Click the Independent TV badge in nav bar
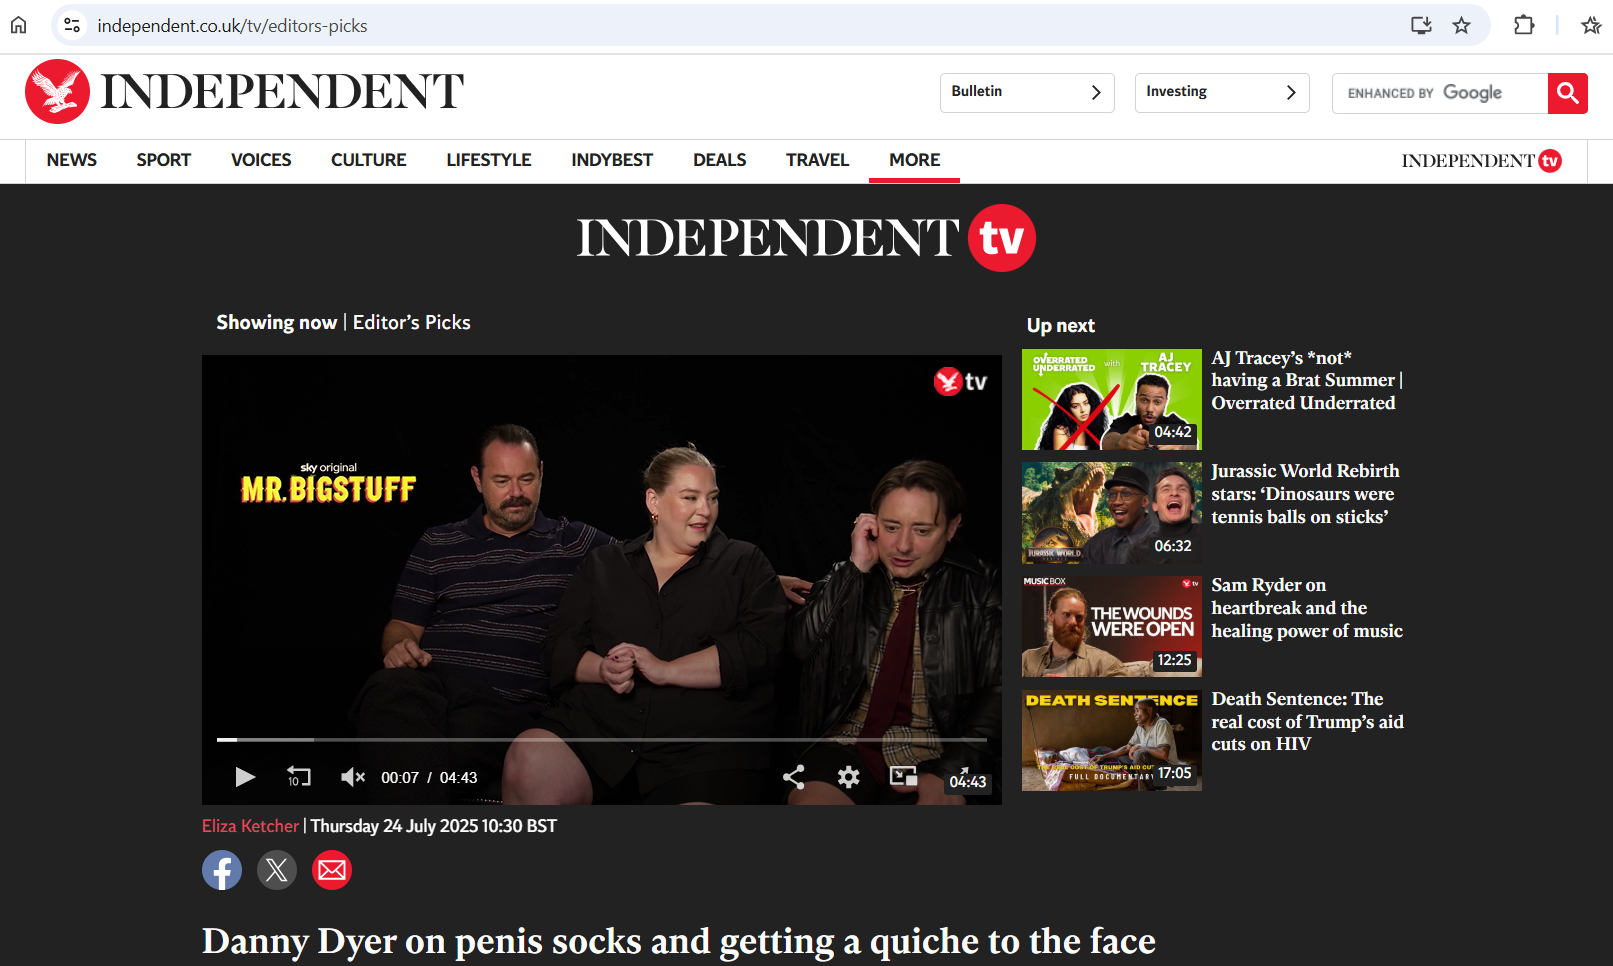Viewport: 1613px width, 966px height. [1481, 161]
